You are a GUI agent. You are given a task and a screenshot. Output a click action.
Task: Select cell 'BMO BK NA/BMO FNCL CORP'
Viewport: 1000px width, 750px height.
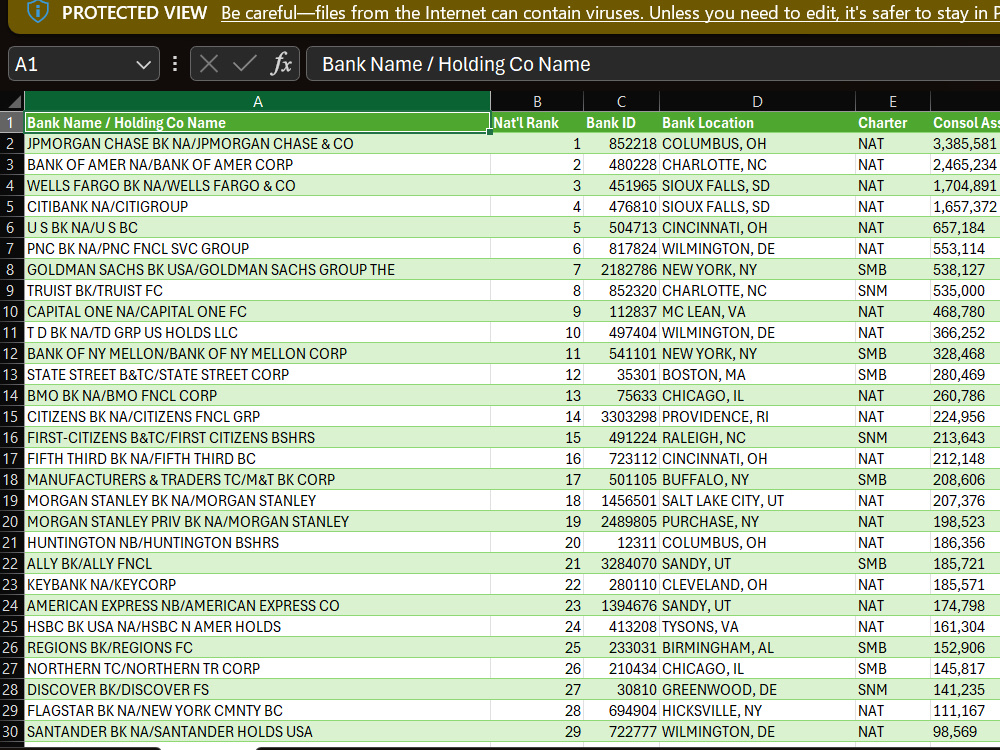point(258,395)
